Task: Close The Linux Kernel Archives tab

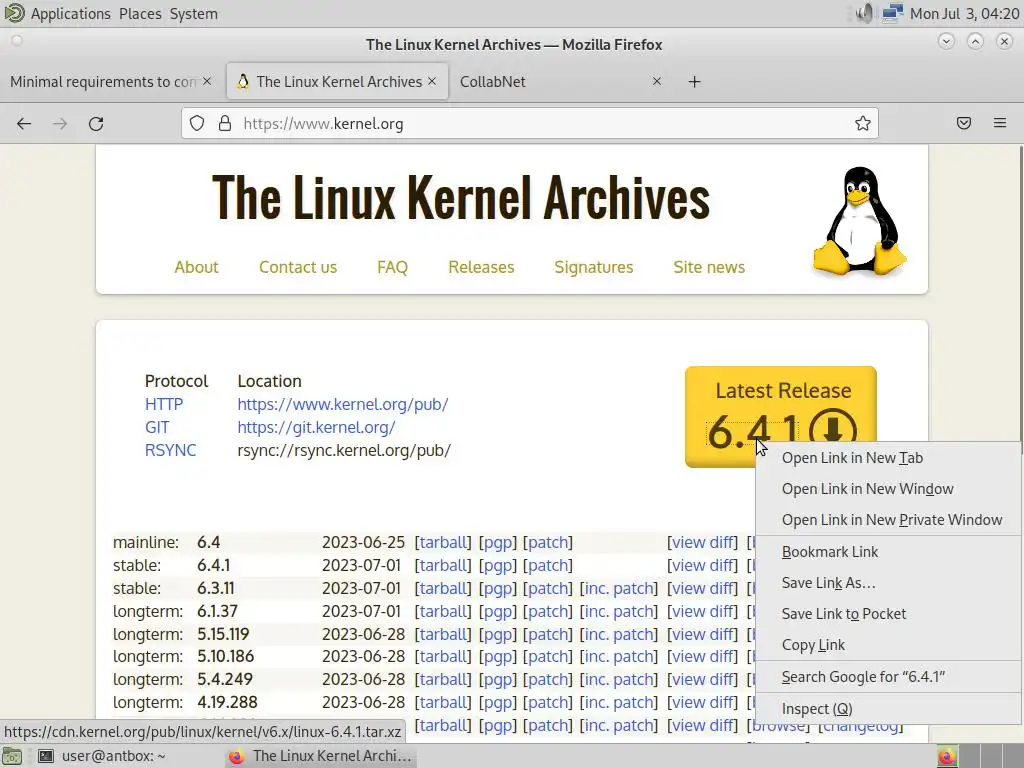Action: click(432, 81)
